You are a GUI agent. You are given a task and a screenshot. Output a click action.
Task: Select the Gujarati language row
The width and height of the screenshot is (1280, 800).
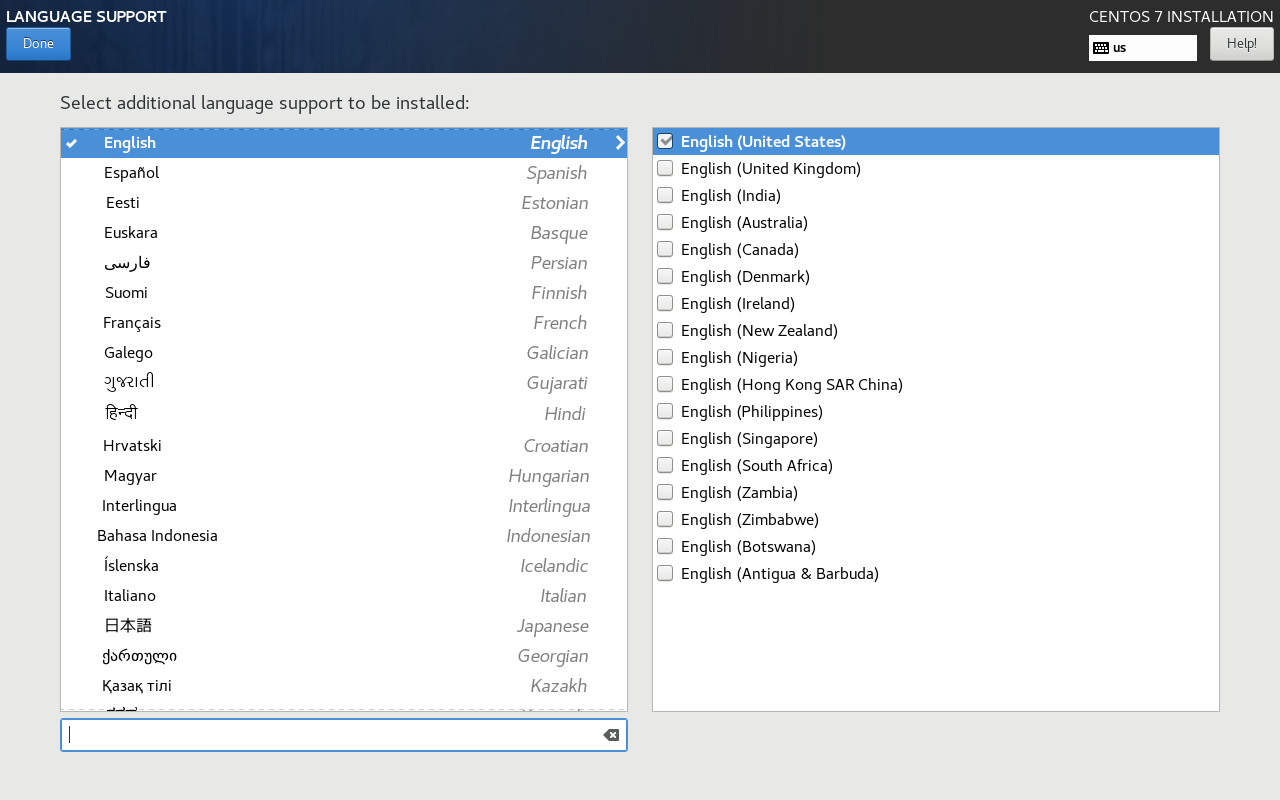(x=344, y=383)
